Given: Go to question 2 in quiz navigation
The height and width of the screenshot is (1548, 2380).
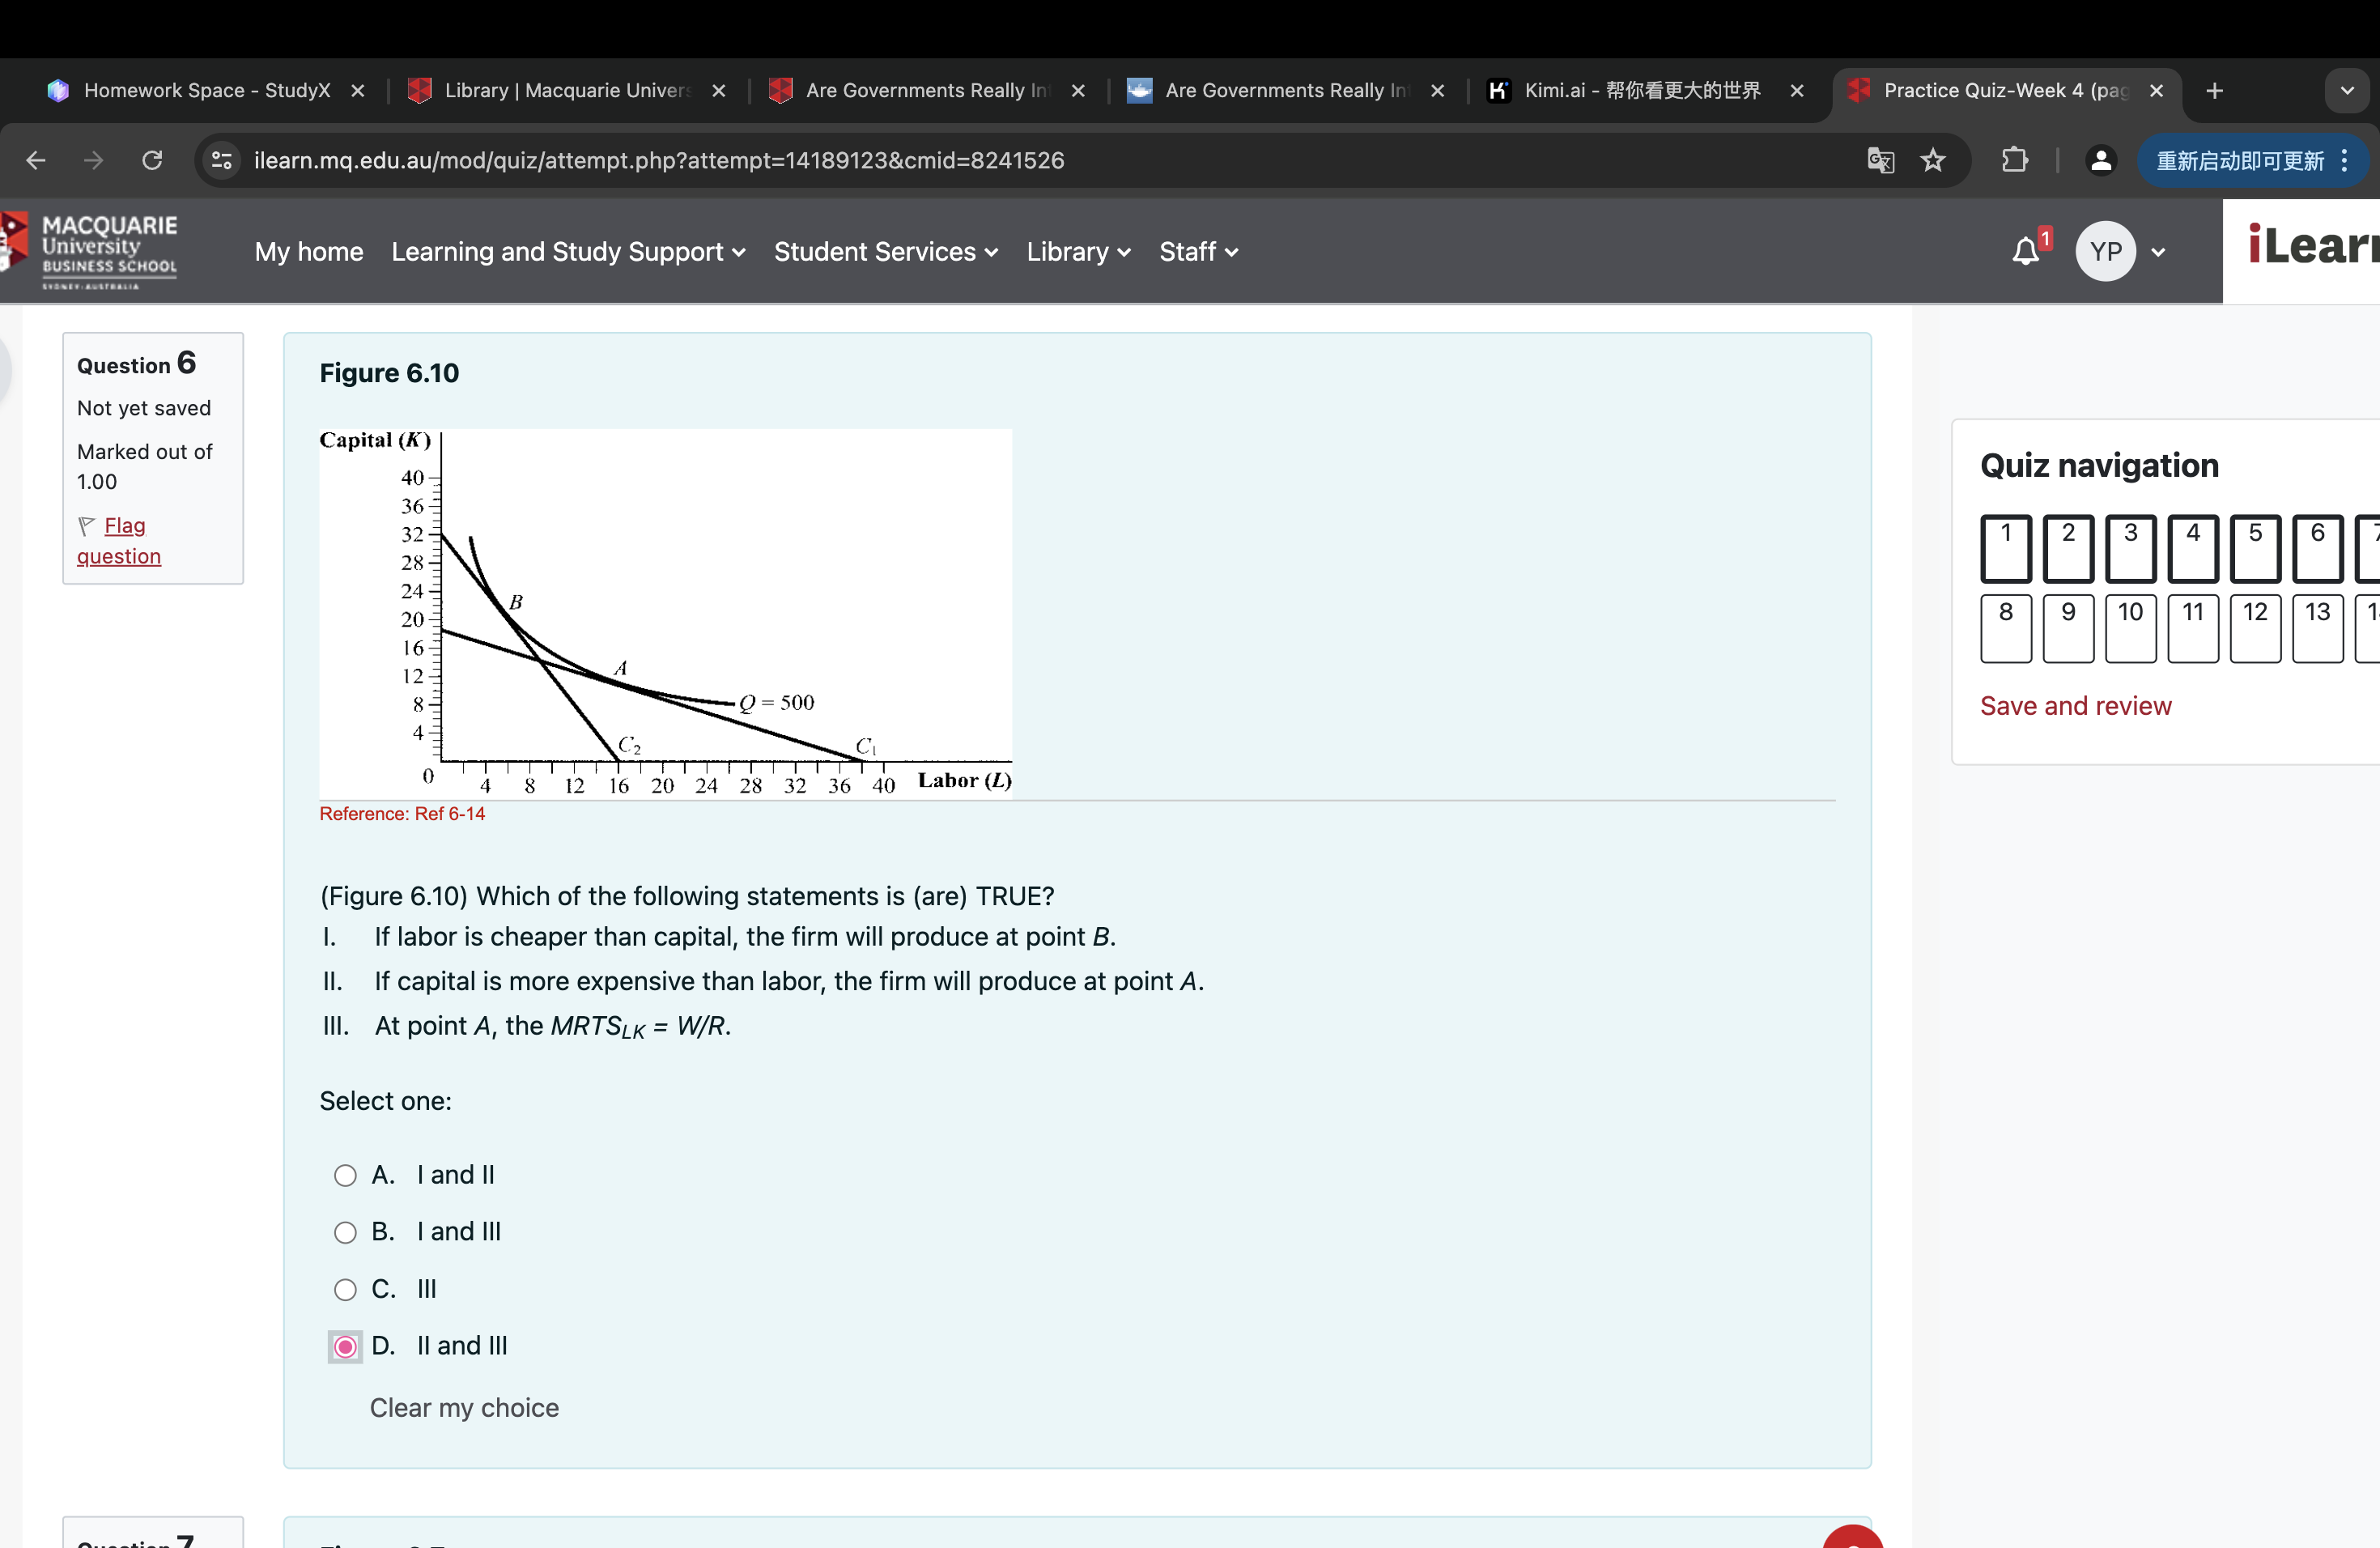Looking at the screenshot, I should tap(2068, 548).
